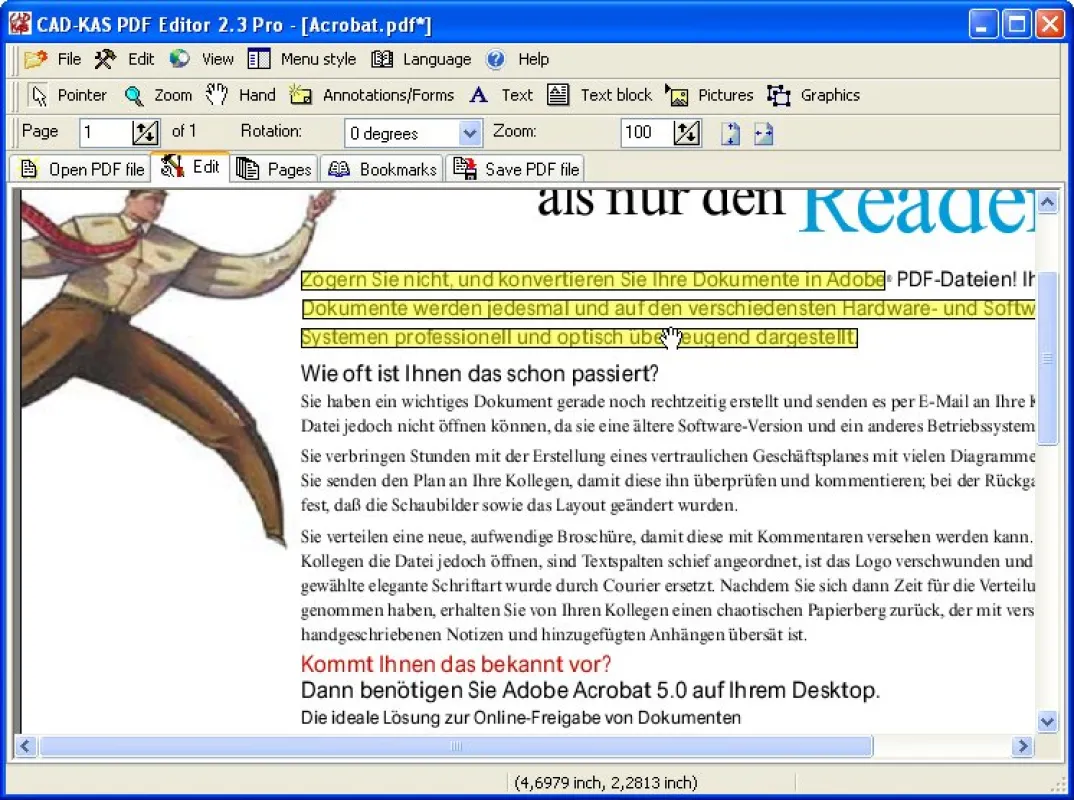Switch to the Pages tab
The height and width of the screenshot is (800, 1074).
[274, 169]
